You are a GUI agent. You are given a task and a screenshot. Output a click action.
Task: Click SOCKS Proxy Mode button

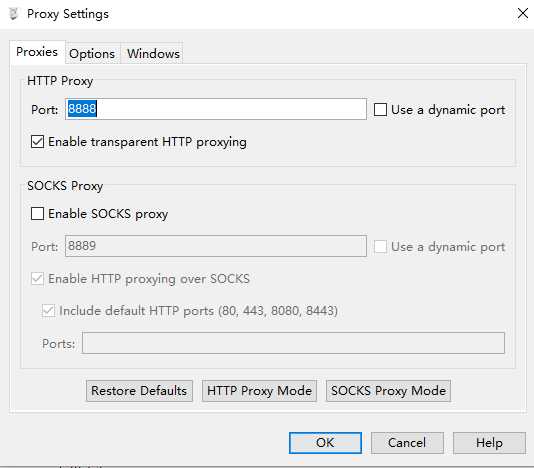point(388,391)
